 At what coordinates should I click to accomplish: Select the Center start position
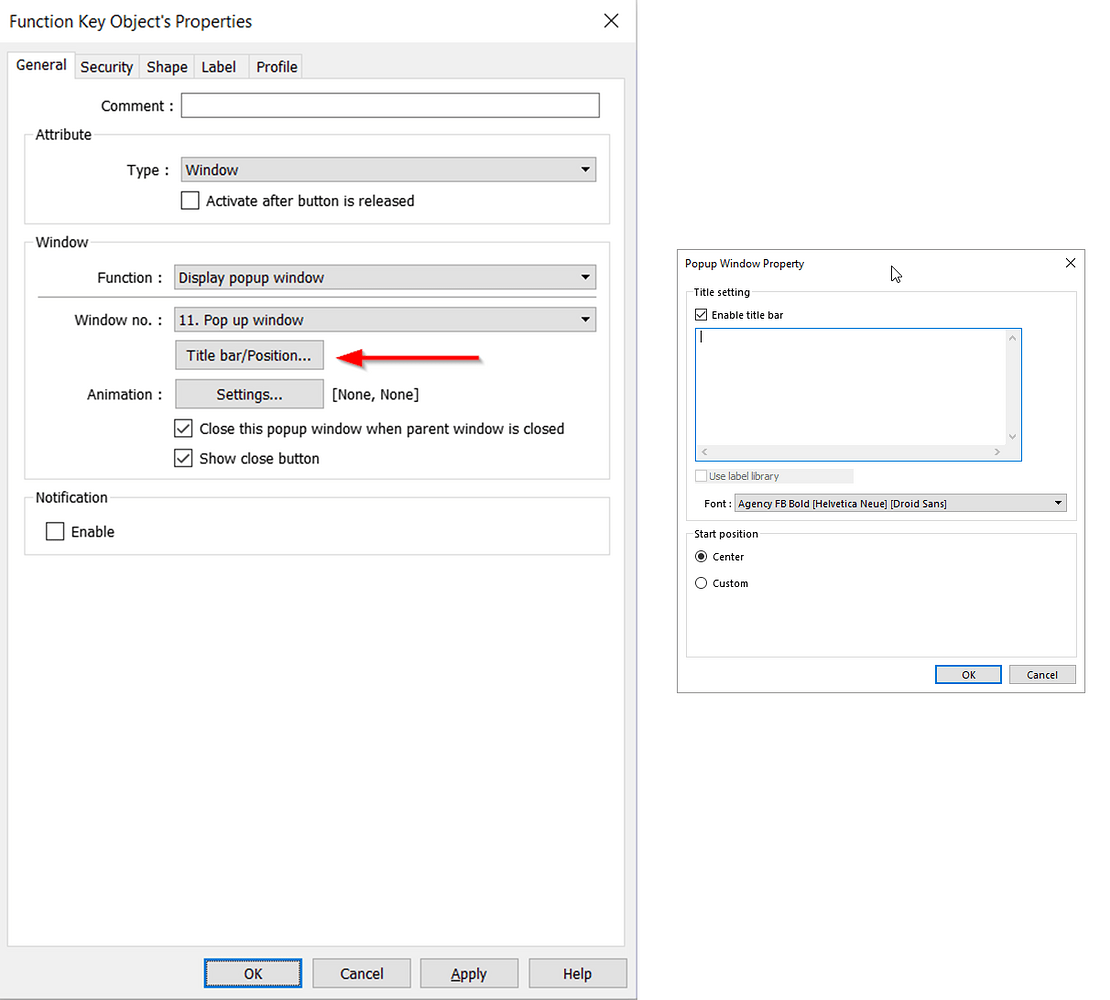pos(701,556)
